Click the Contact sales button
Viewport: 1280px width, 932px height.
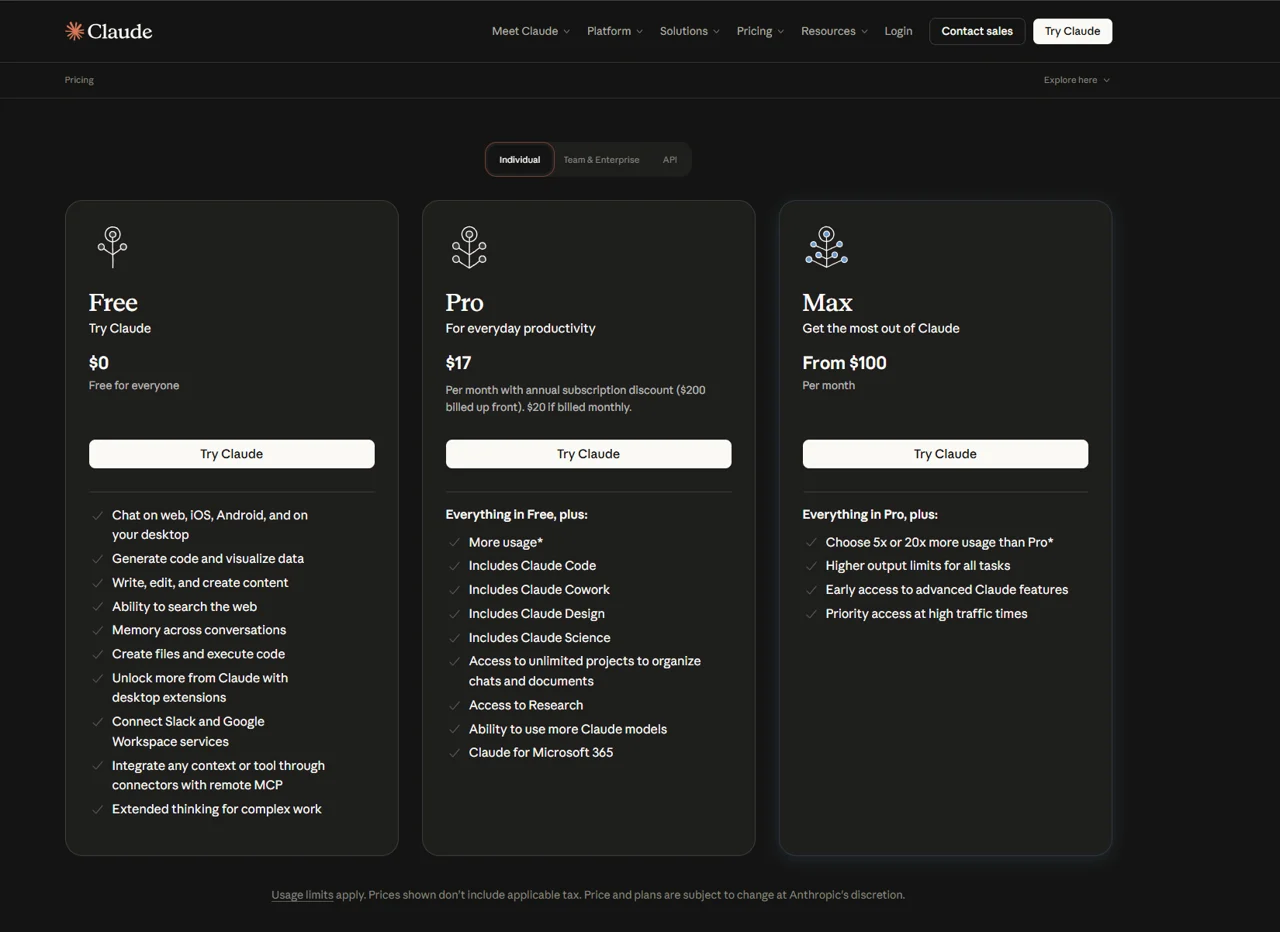(977, 31)
